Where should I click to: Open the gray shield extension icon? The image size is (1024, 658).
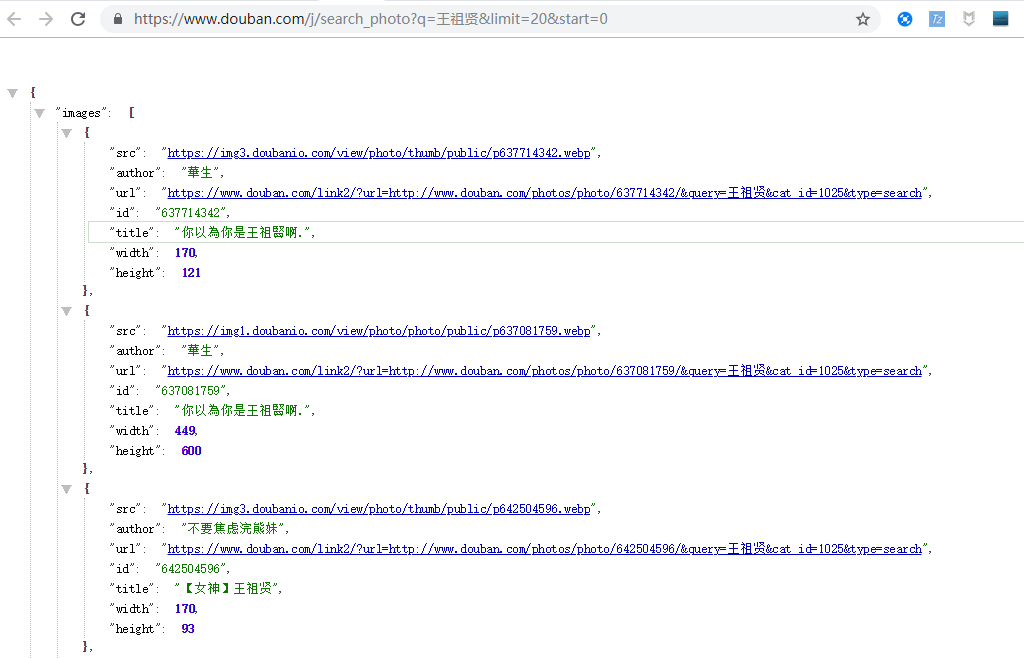tap(968, 19)
